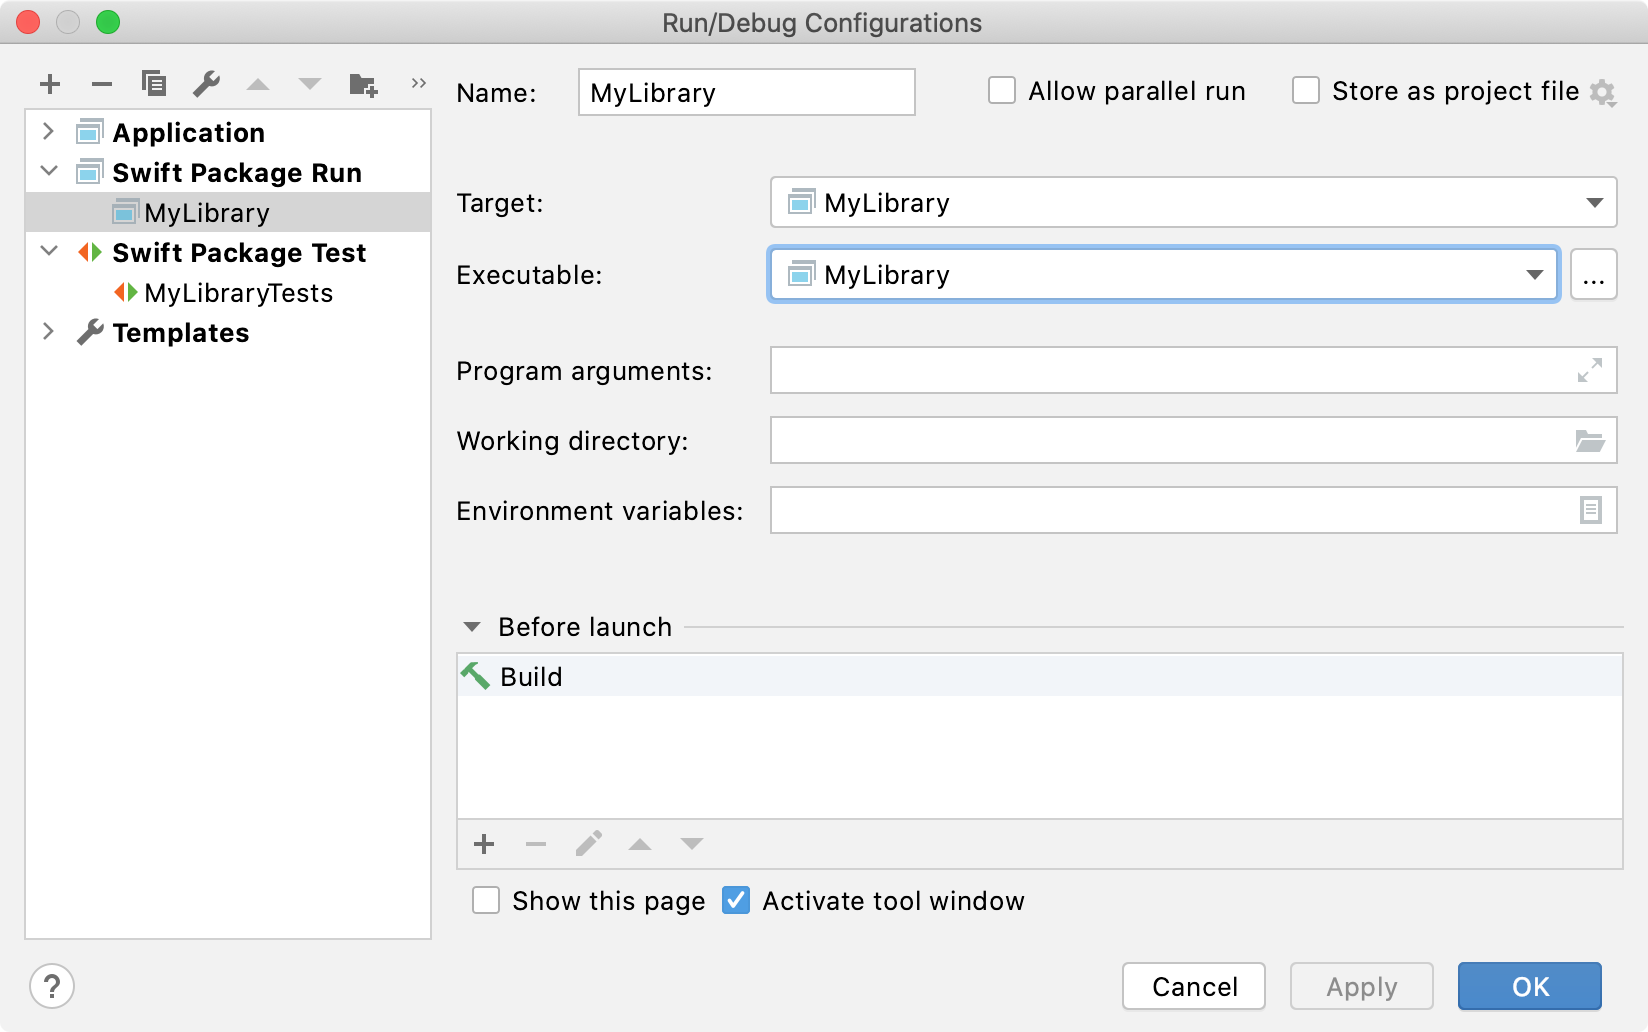Collapse the Before launch section
This screenshot has width=1648, height=1032.
point(472,627)
